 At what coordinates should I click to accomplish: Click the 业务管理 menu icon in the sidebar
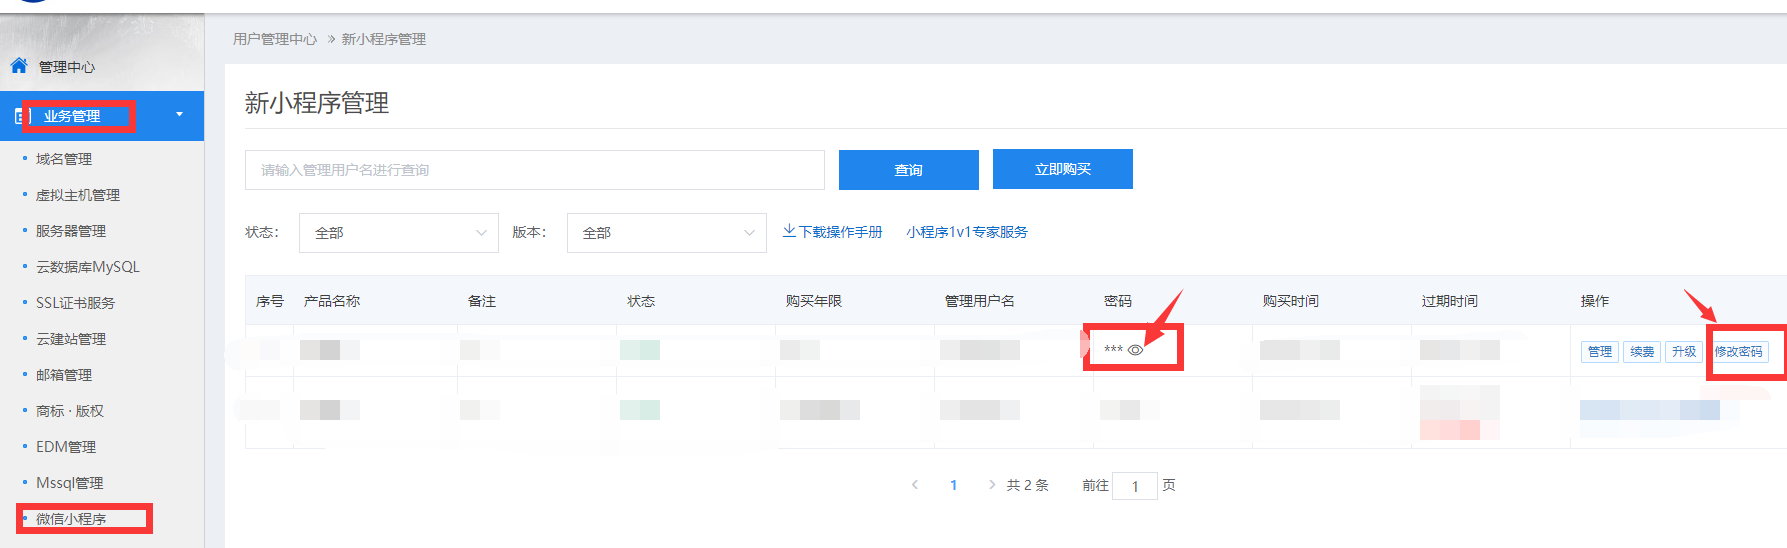(19, 116)
